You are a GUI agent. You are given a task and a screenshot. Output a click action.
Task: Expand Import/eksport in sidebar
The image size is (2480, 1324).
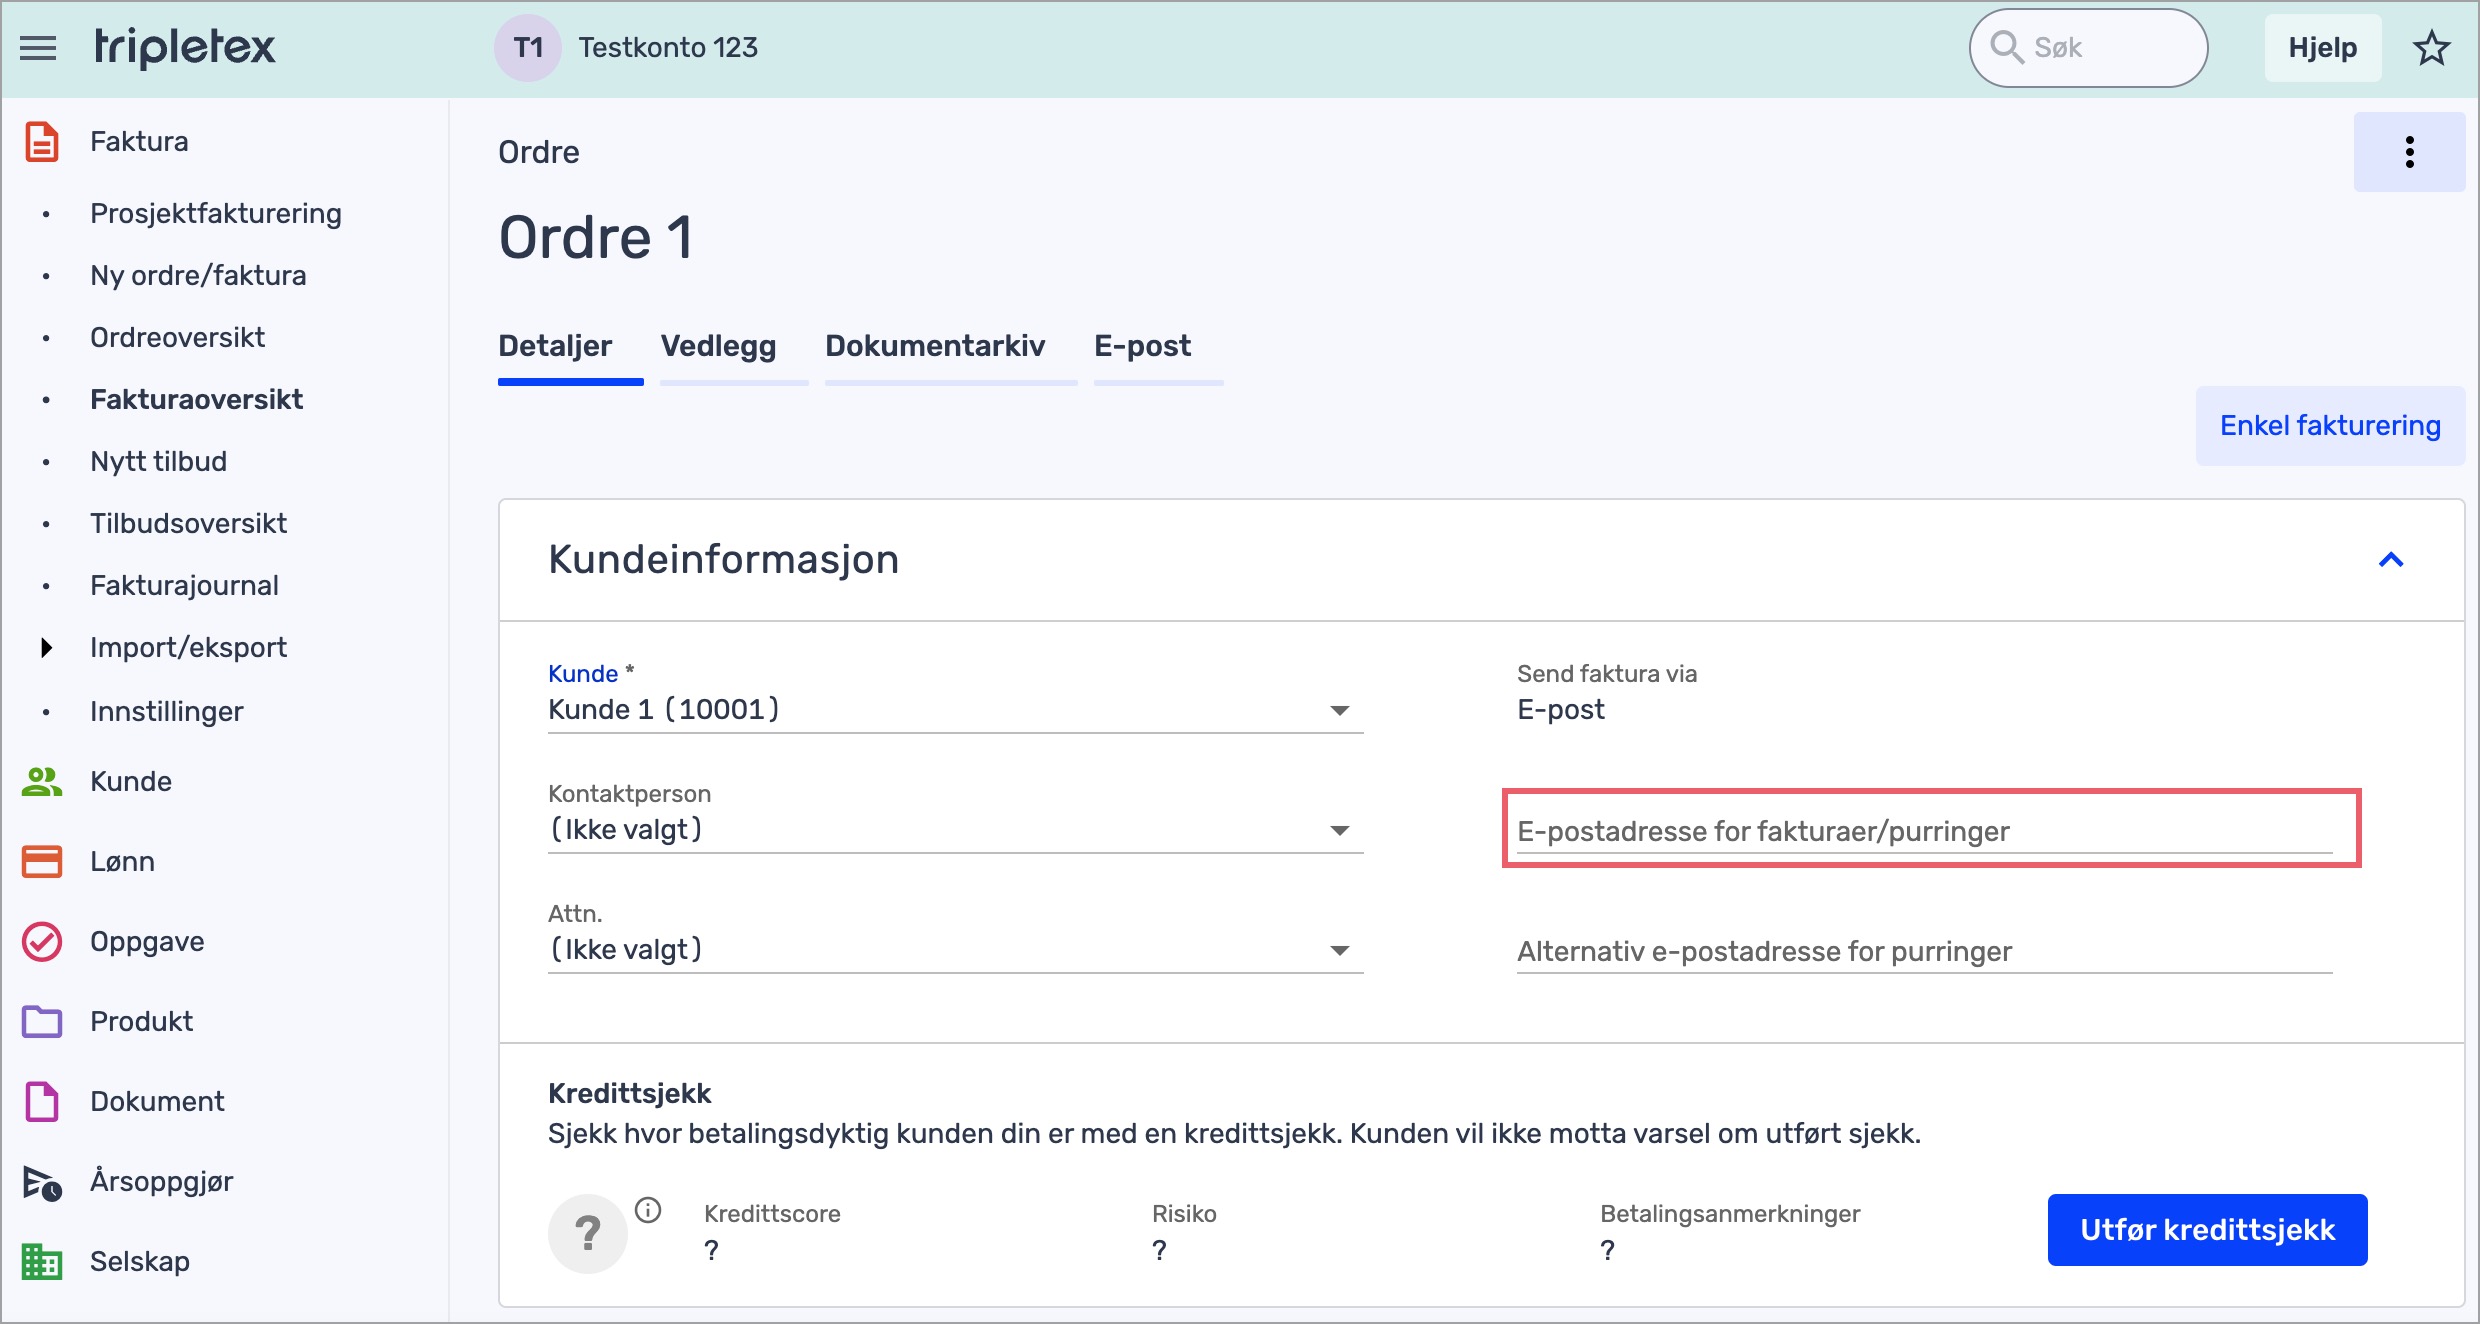tap(46, 648)
